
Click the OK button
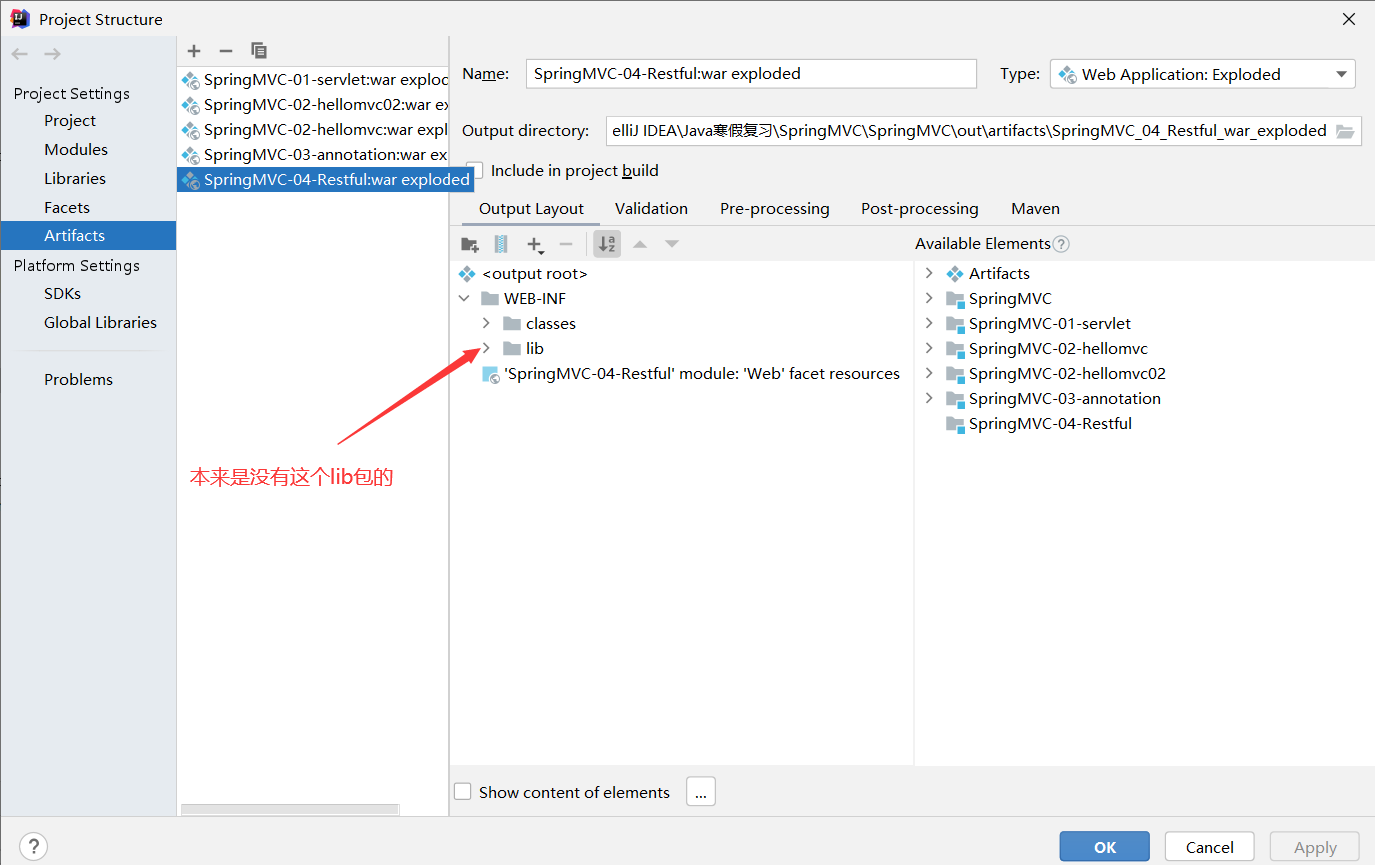1104,846
